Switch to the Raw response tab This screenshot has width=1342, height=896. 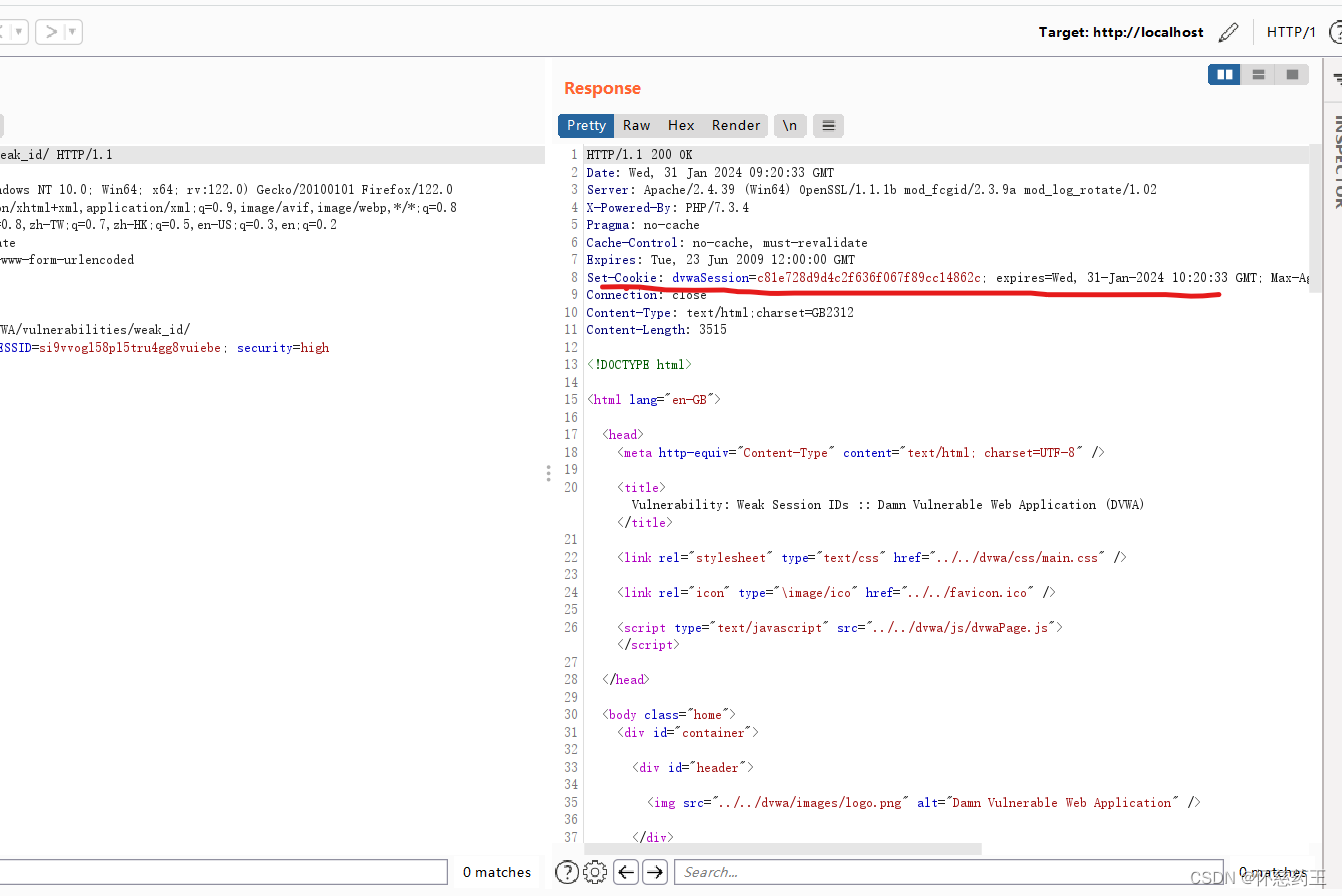click(x=636, y=125)
